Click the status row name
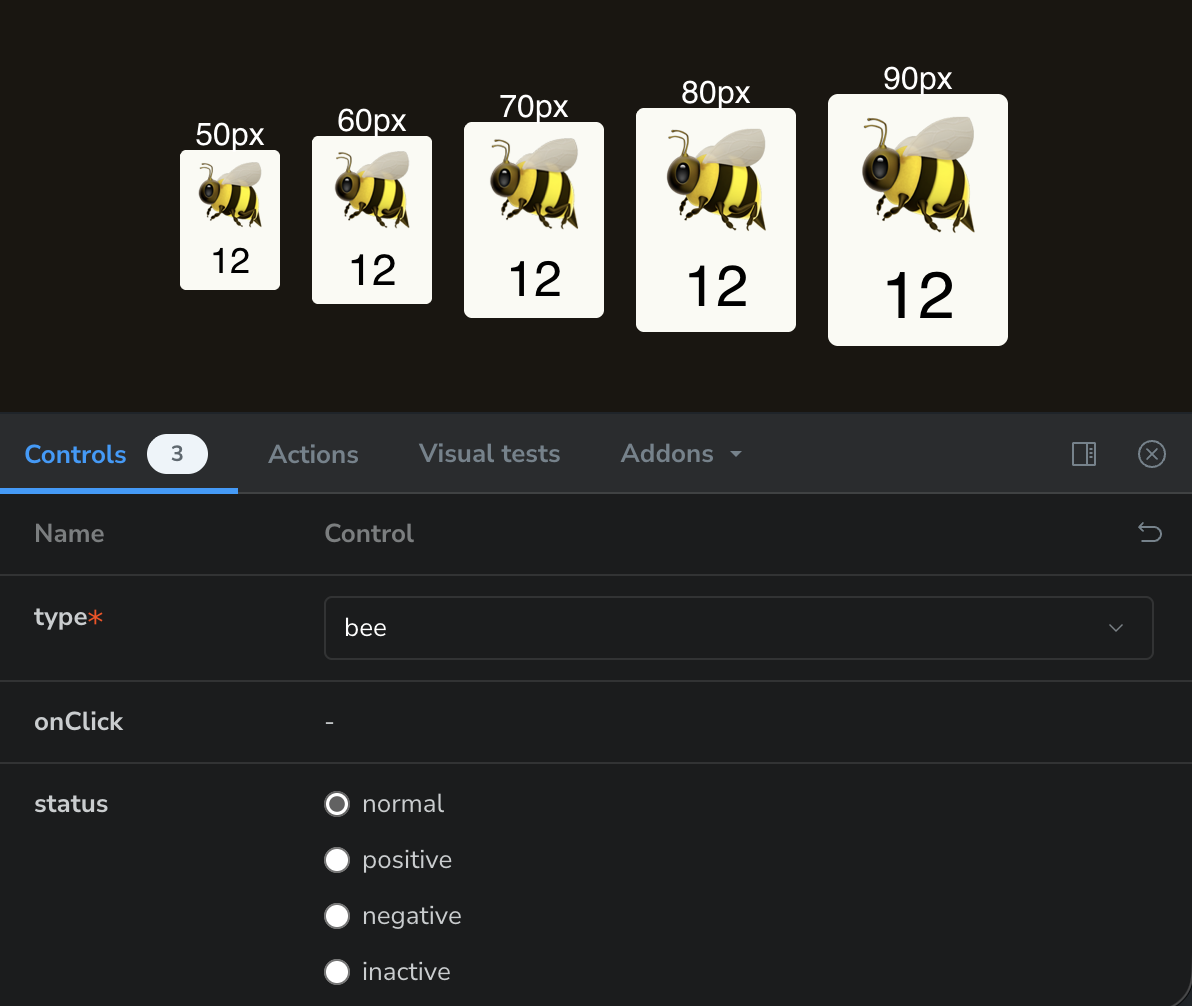 (71, 804)
